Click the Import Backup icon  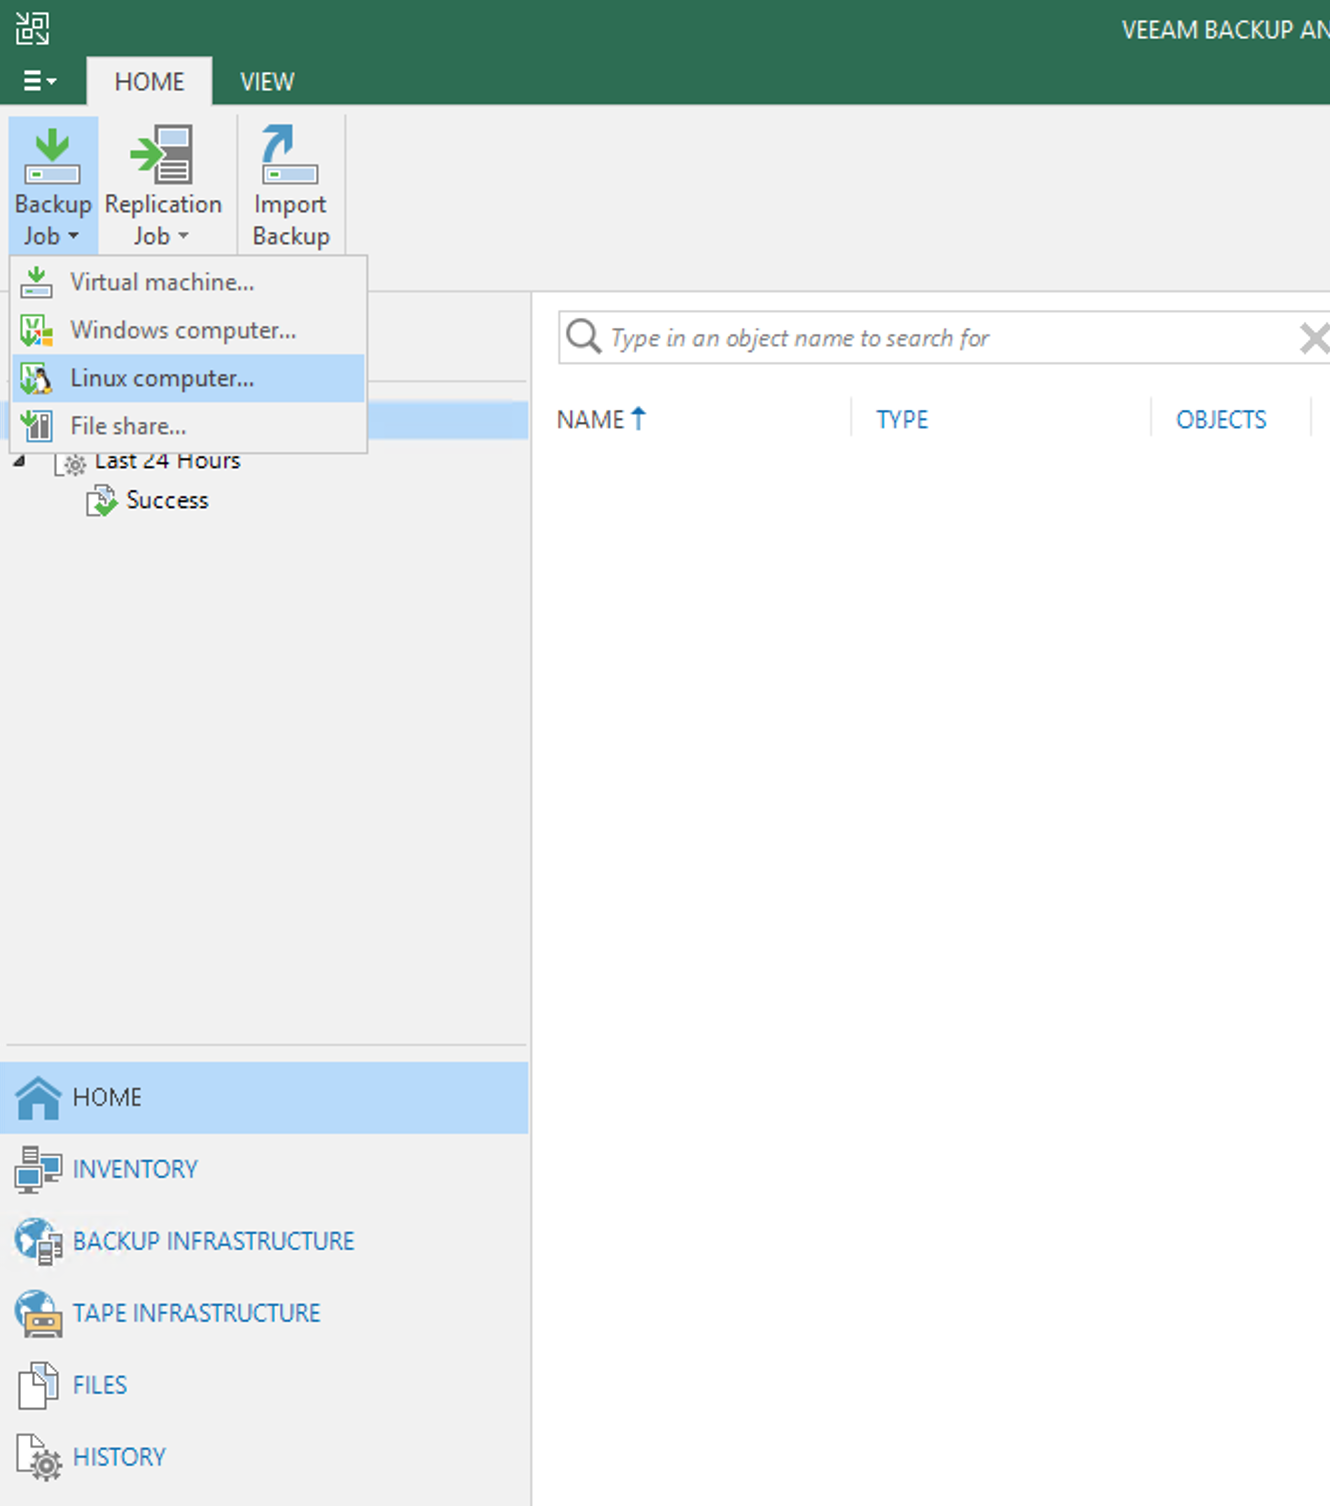(290, 156)
